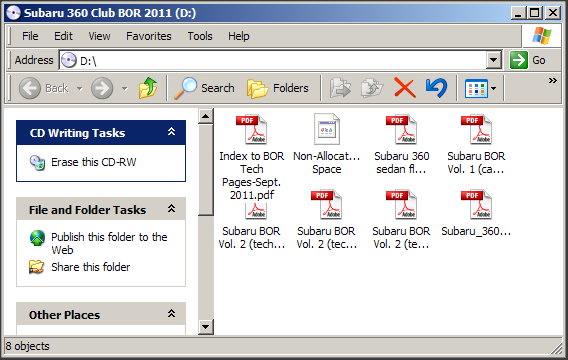Open the Help menu

click(239, 36)
